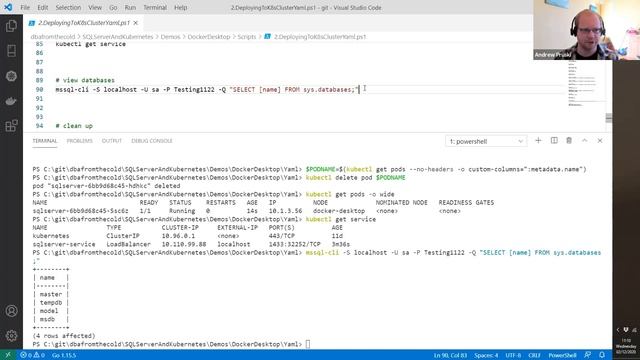The image size is (640, 360).
Task: Split the terminal panel
Action: (x=554, y=141)
